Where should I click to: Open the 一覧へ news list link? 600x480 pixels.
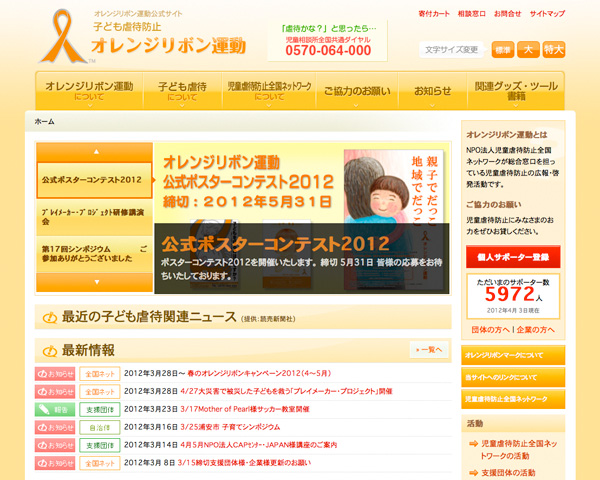427,349
